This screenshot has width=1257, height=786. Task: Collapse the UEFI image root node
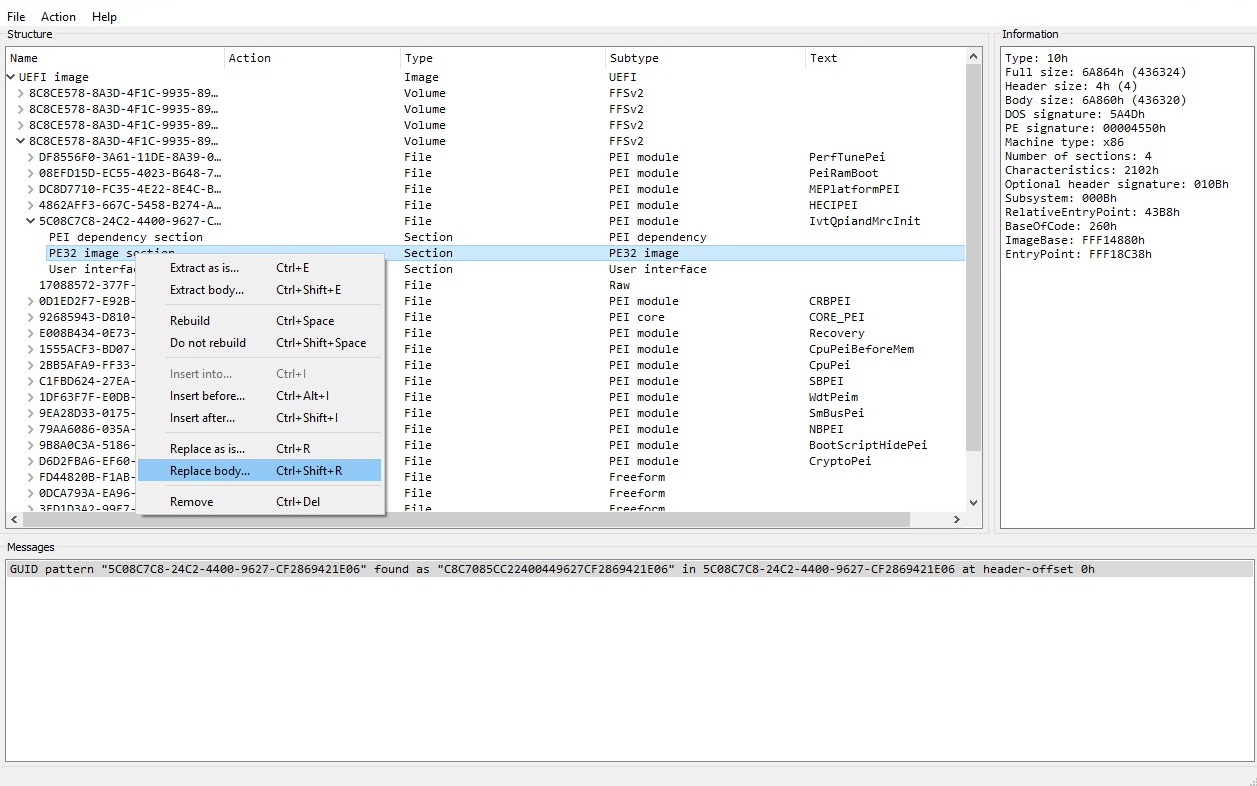[11, 77]
